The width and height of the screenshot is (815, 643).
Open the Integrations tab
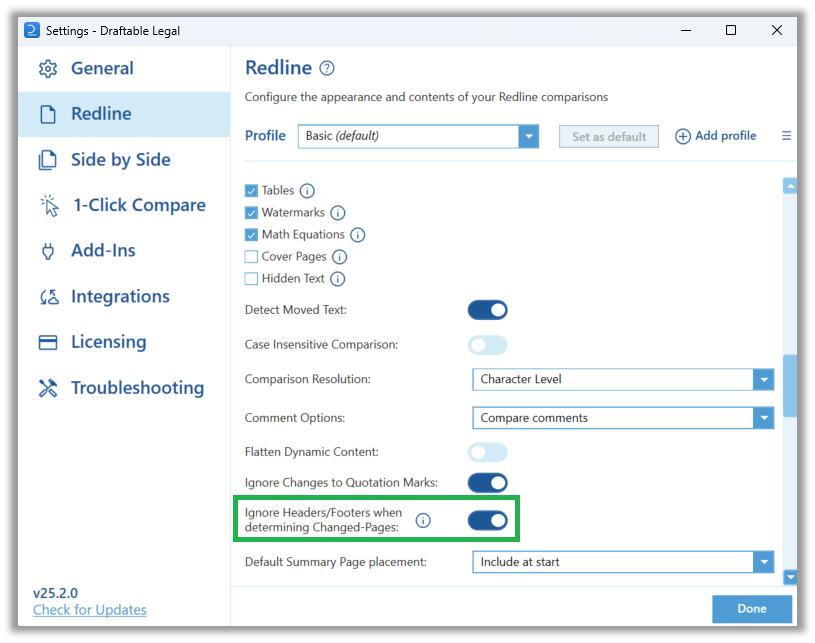(124, 297)
